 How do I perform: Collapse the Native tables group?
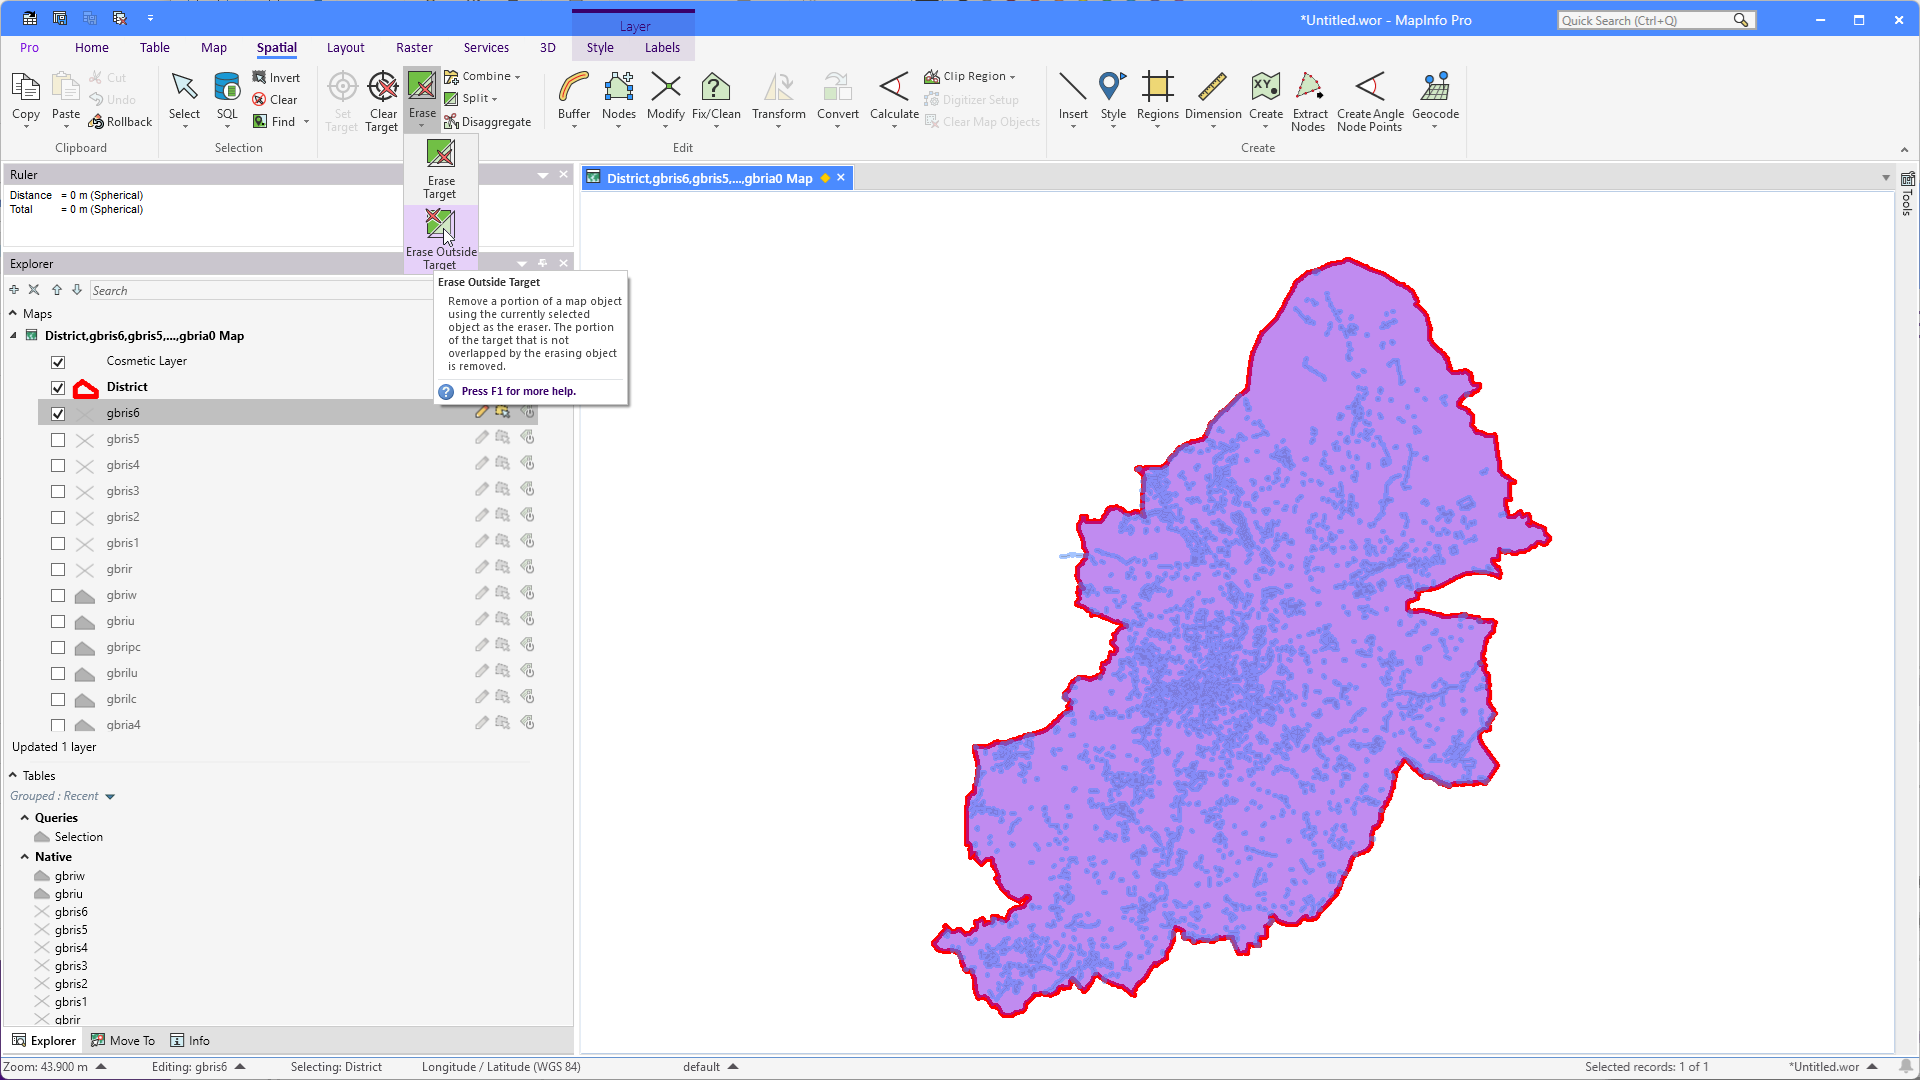coord(25,857)
